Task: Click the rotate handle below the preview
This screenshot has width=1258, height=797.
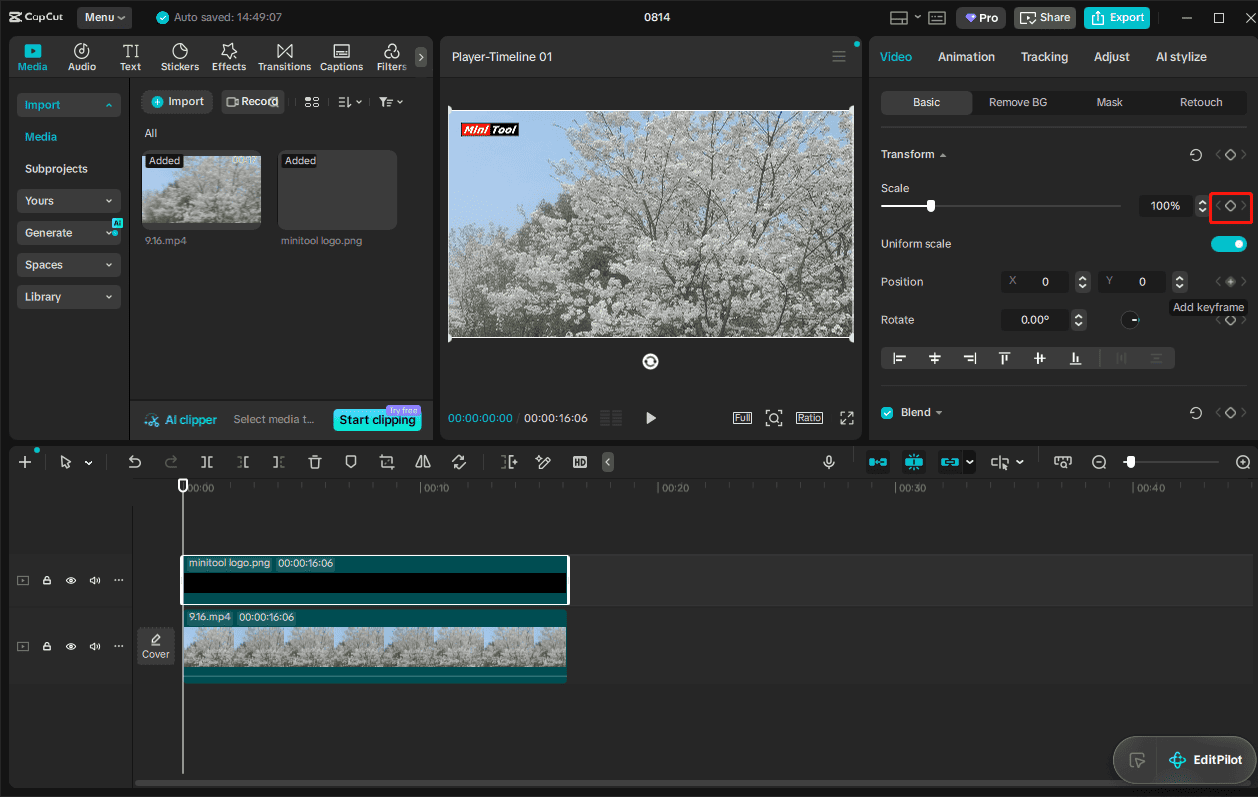Action: [x=650, y=362]
